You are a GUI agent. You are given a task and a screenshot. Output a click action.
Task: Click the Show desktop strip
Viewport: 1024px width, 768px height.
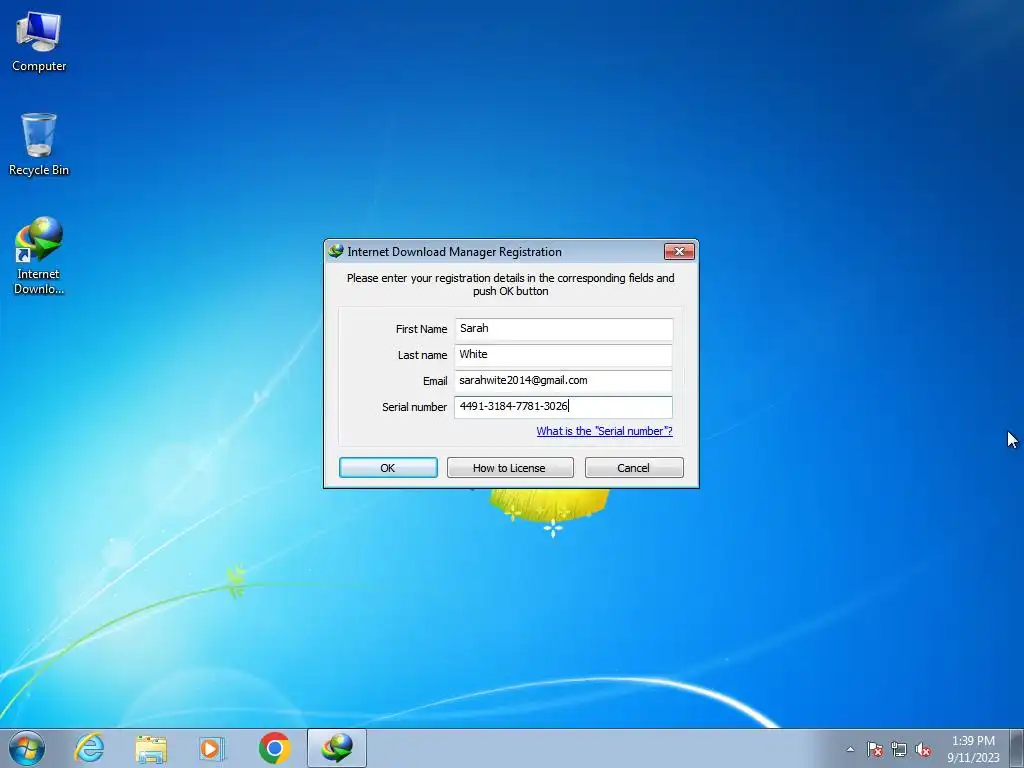1017,748
